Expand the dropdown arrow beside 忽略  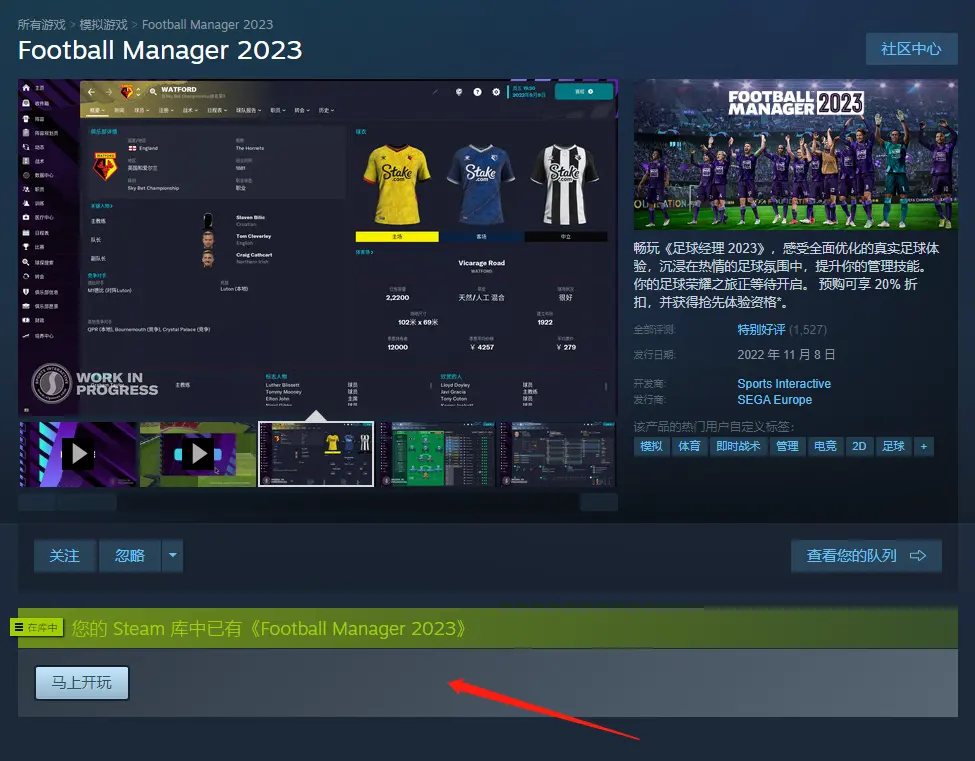pyautogui.click(x=173, y=555)
